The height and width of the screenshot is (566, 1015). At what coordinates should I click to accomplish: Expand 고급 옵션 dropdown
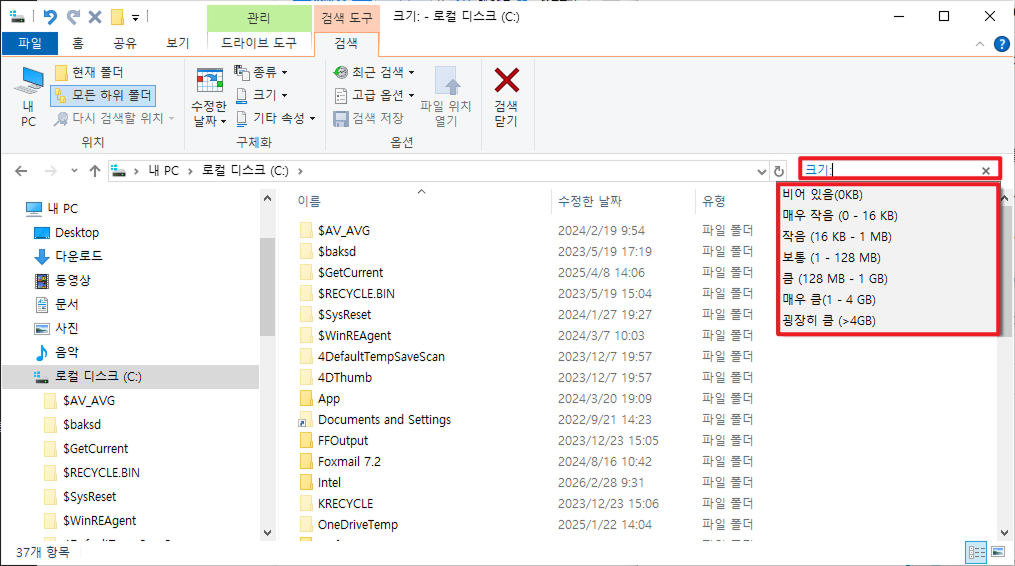click(x=374, y=95)
